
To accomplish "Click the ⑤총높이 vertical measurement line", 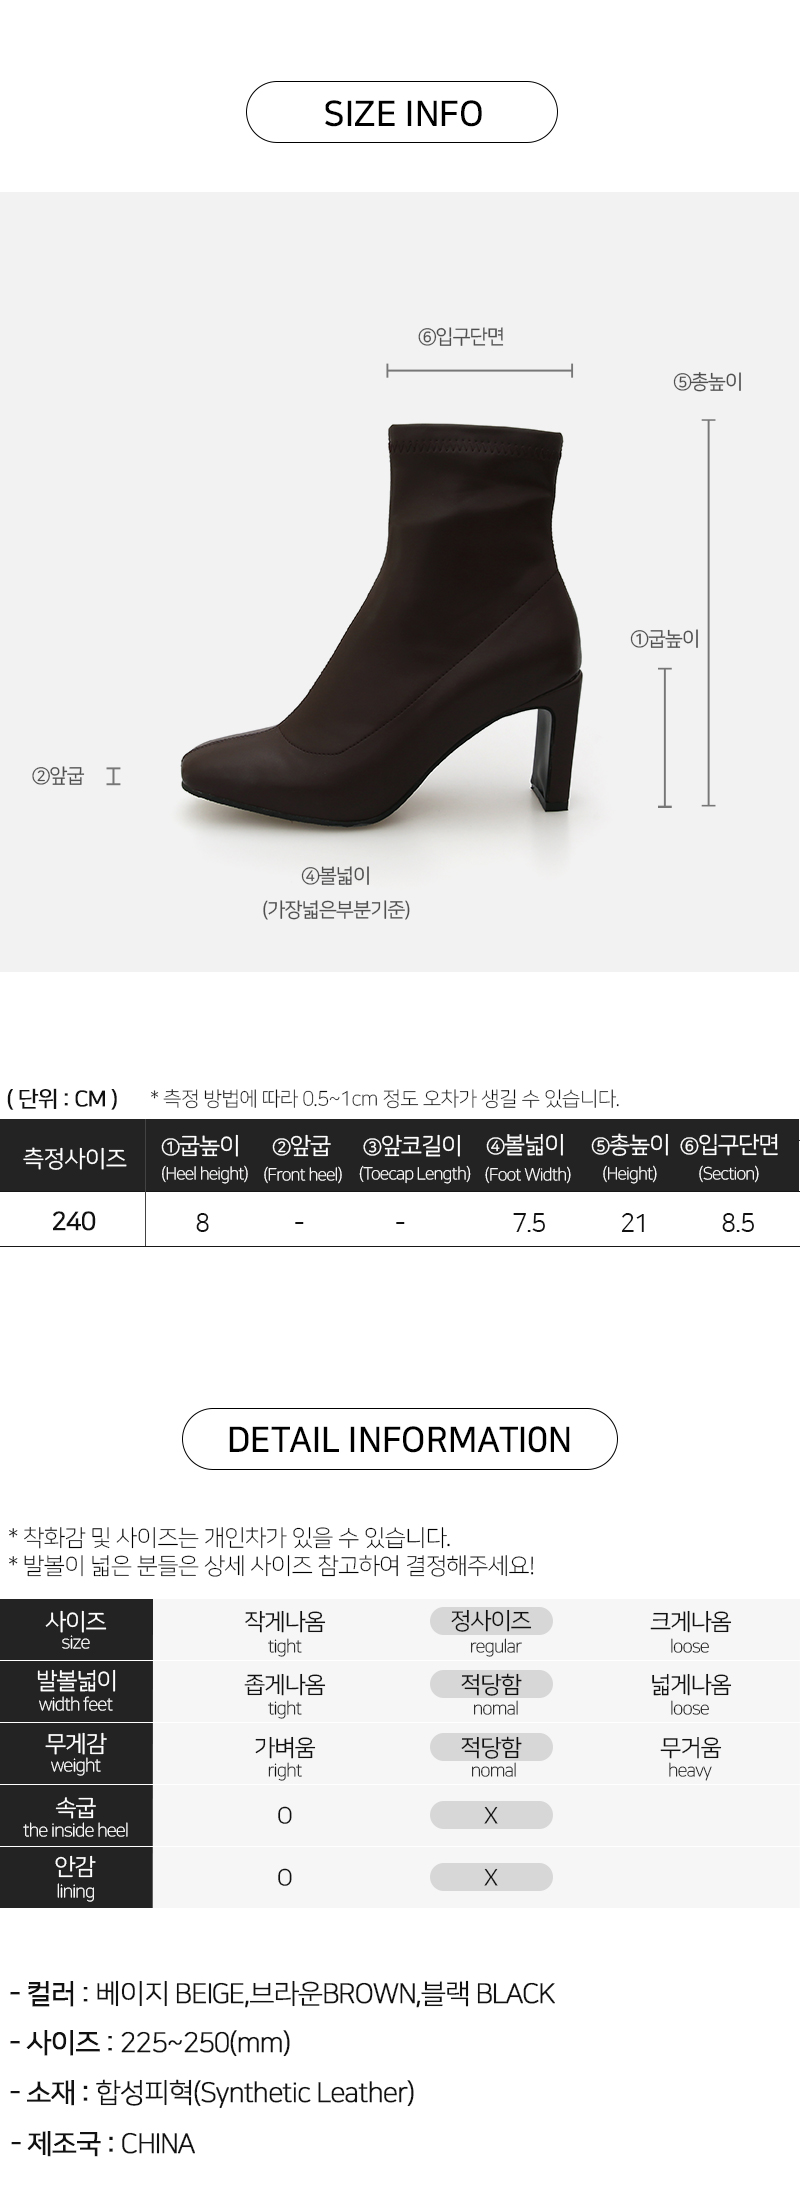I will point(709,613).
